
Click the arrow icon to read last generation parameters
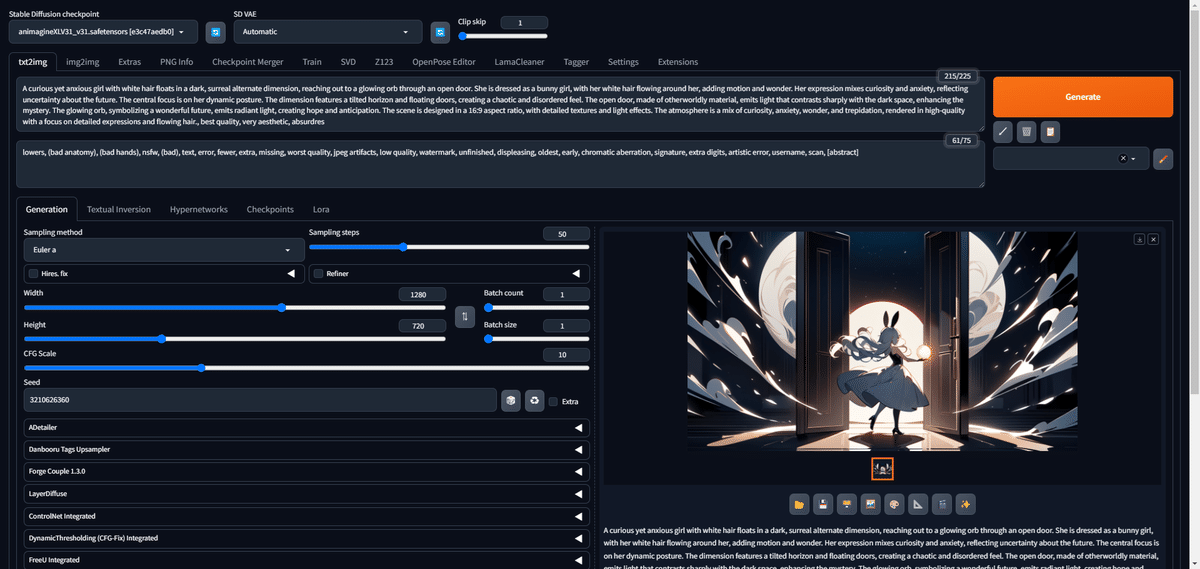click(x=1003, y=131)
